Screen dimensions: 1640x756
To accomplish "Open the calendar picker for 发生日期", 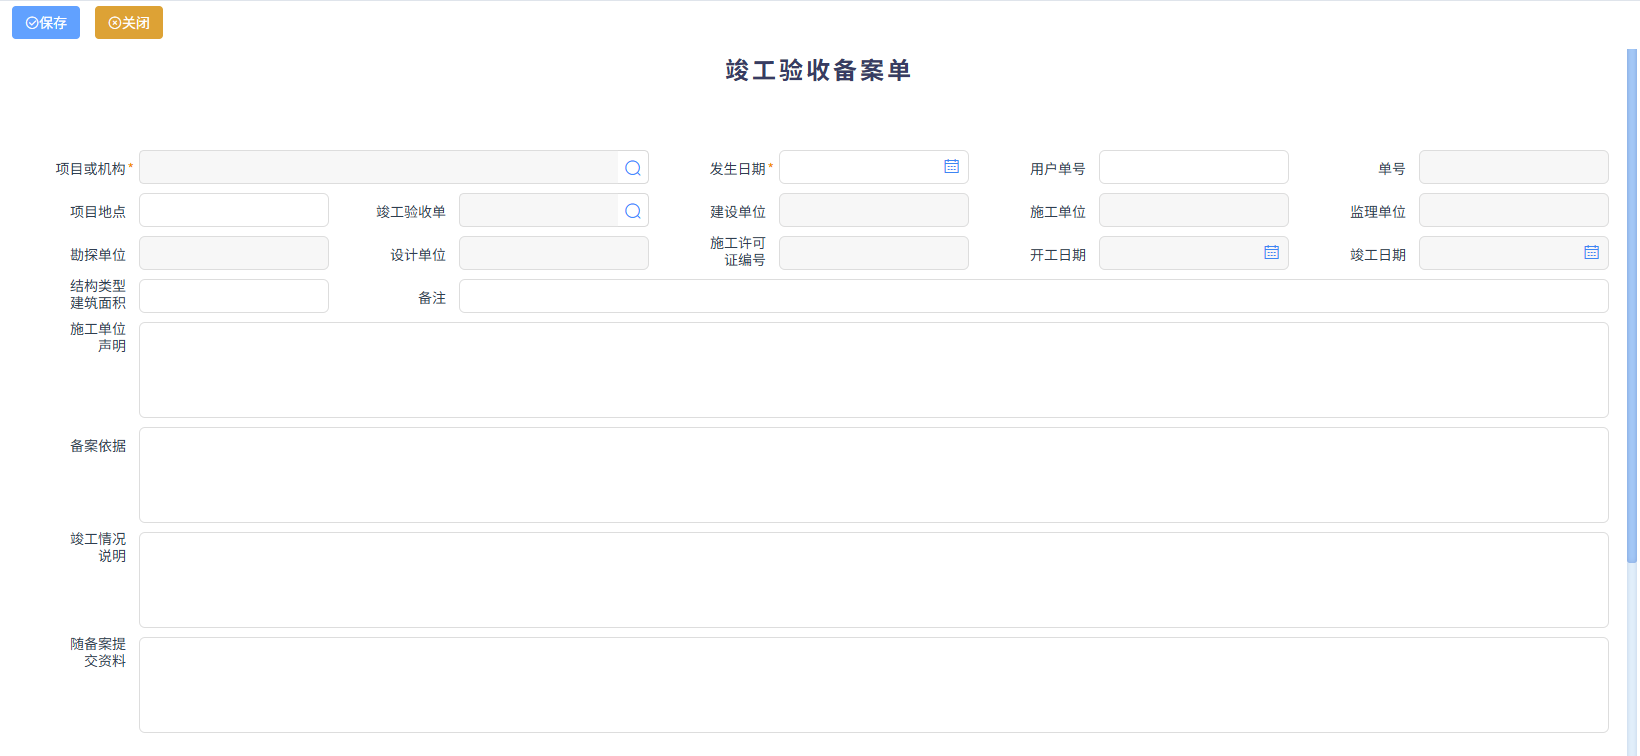I will pyautogui.click(x=952, y=167).
